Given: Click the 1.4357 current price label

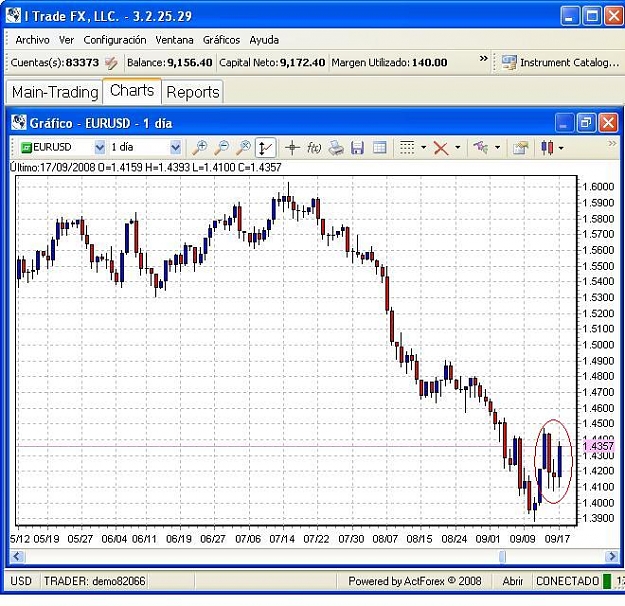Looking at the screenshot, I should (598, 446).
